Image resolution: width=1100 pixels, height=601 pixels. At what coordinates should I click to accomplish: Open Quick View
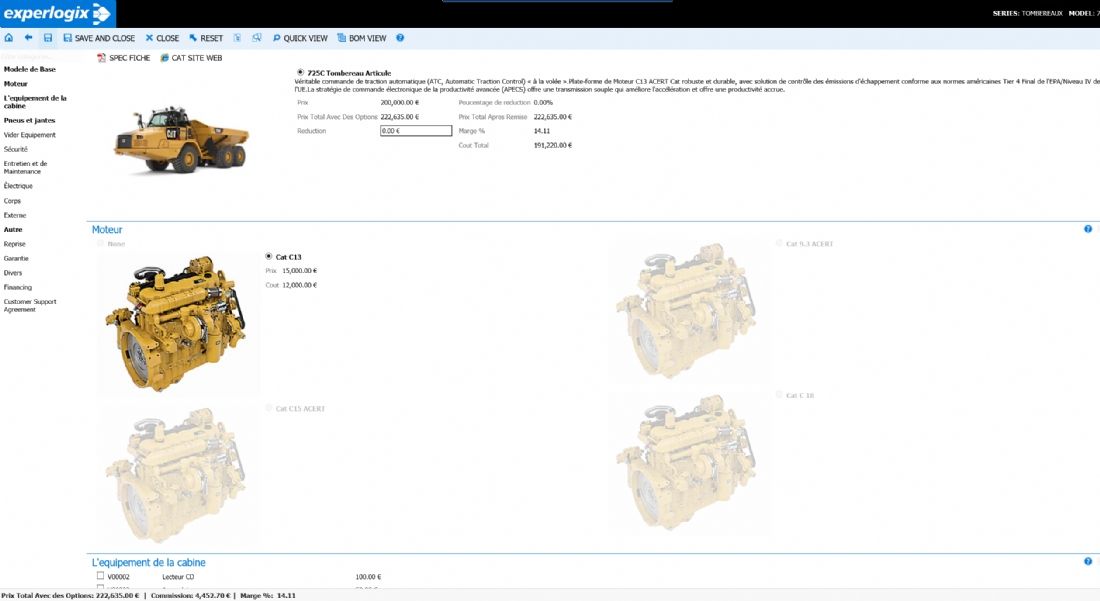tap(300, 38)
